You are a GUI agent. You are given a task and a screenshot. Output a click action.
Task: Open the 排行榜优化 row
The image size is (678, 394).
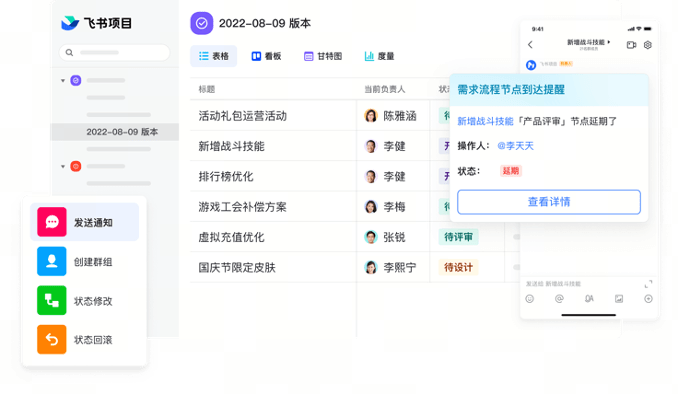[226, 176]
